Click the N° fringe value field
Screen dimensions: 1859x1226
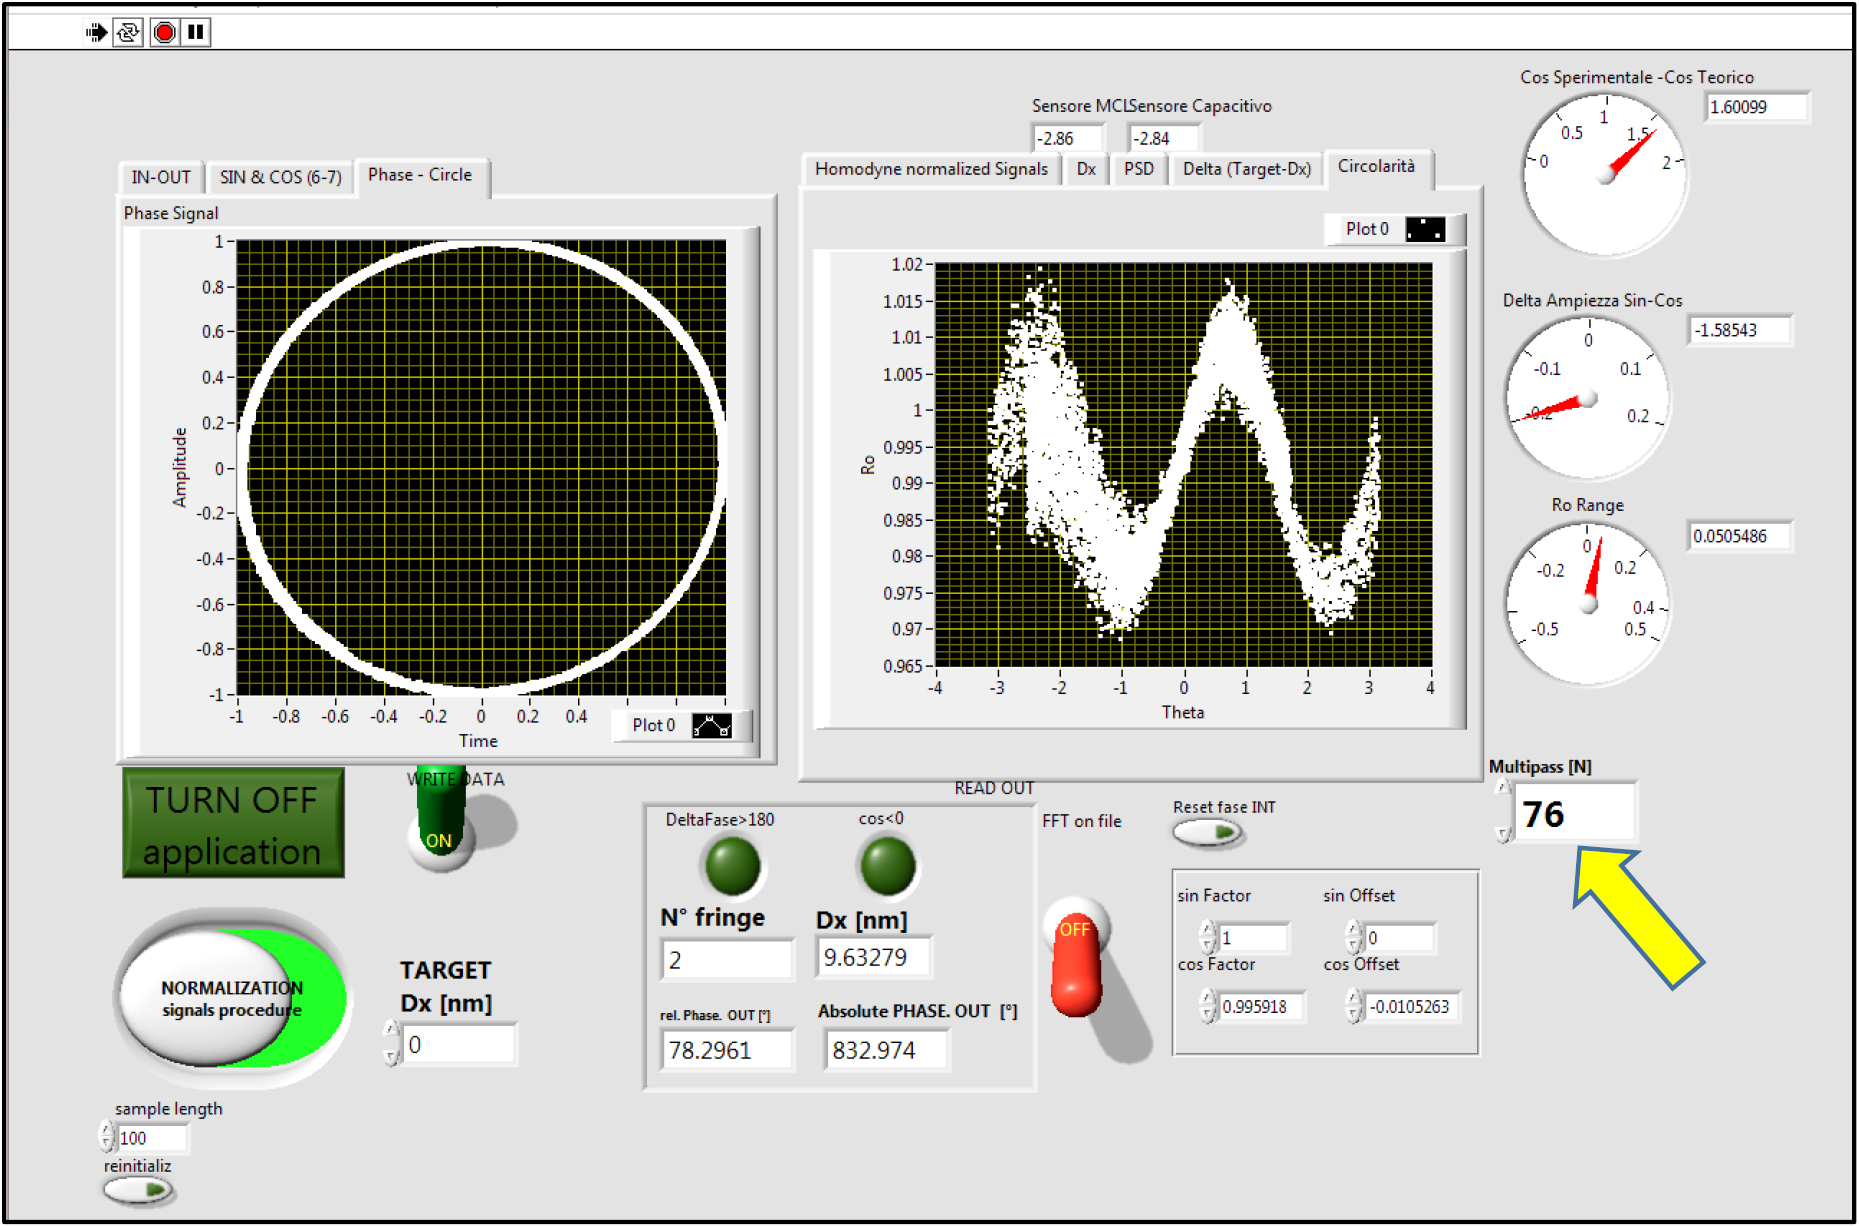728,960
